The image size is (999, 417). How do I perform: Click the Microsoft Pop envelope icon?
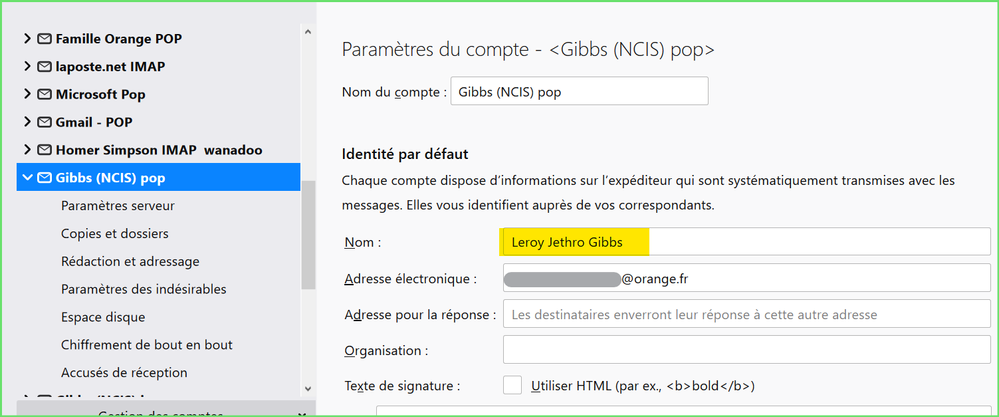click(x=44, y=95)
